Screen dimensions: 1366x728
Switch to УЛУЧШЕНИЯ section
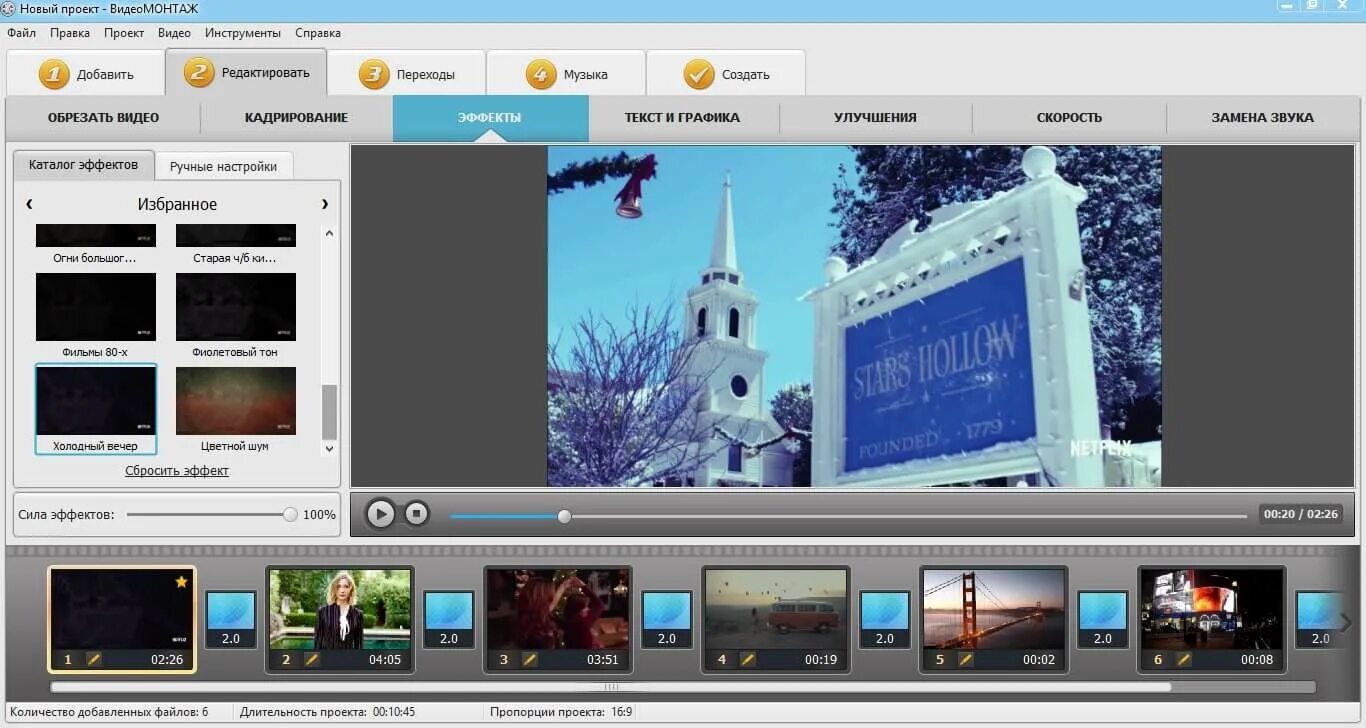875,118
